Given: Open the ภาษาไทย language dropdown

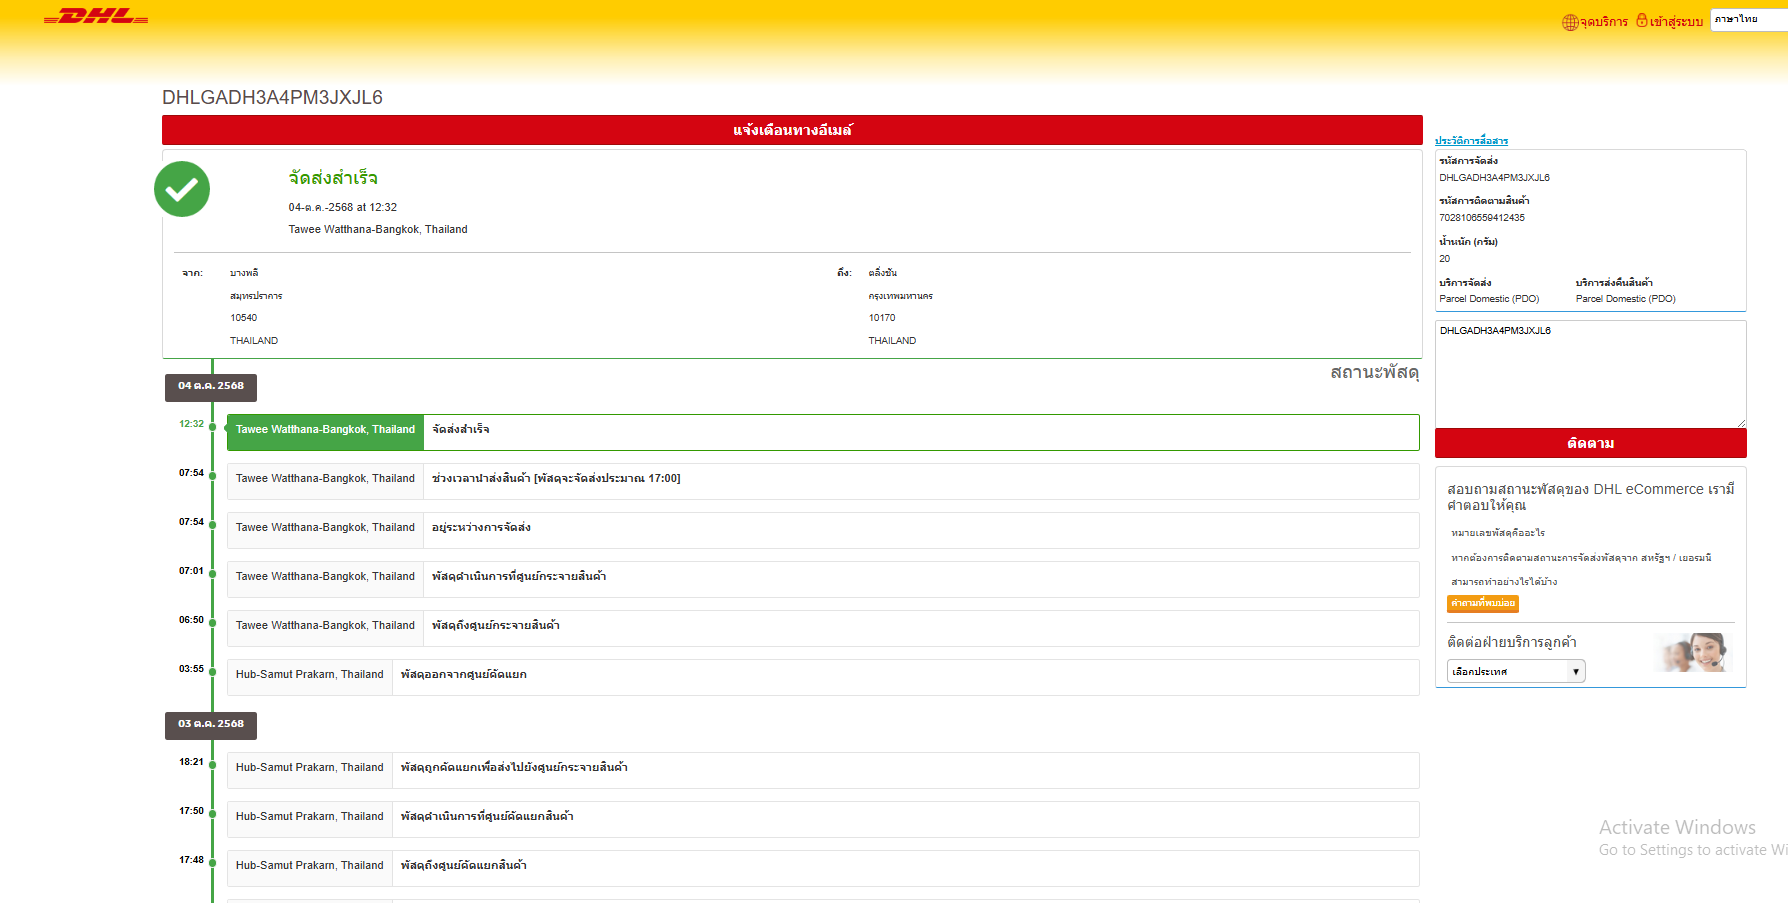Looking at the screenshot, I should [1749, 19].
